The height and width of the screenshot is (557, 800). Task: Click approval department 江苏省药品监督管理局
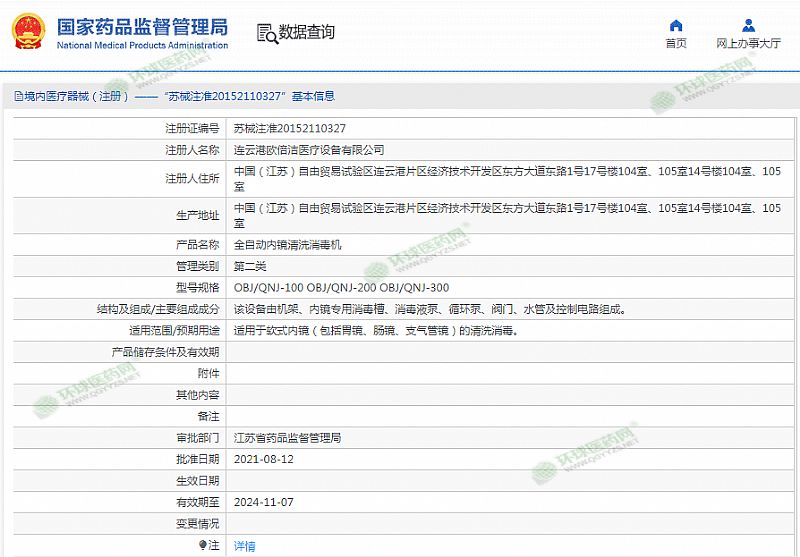(x=287, y=438)
